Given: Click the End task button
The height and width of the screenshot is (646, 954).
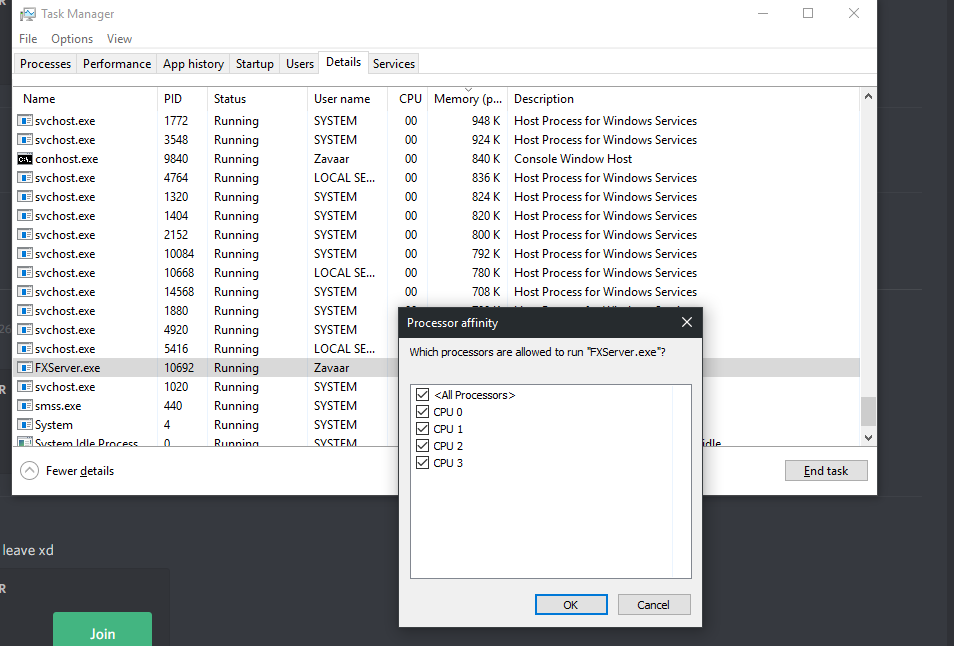Looking at the screenshot, I should pos(826,471).
